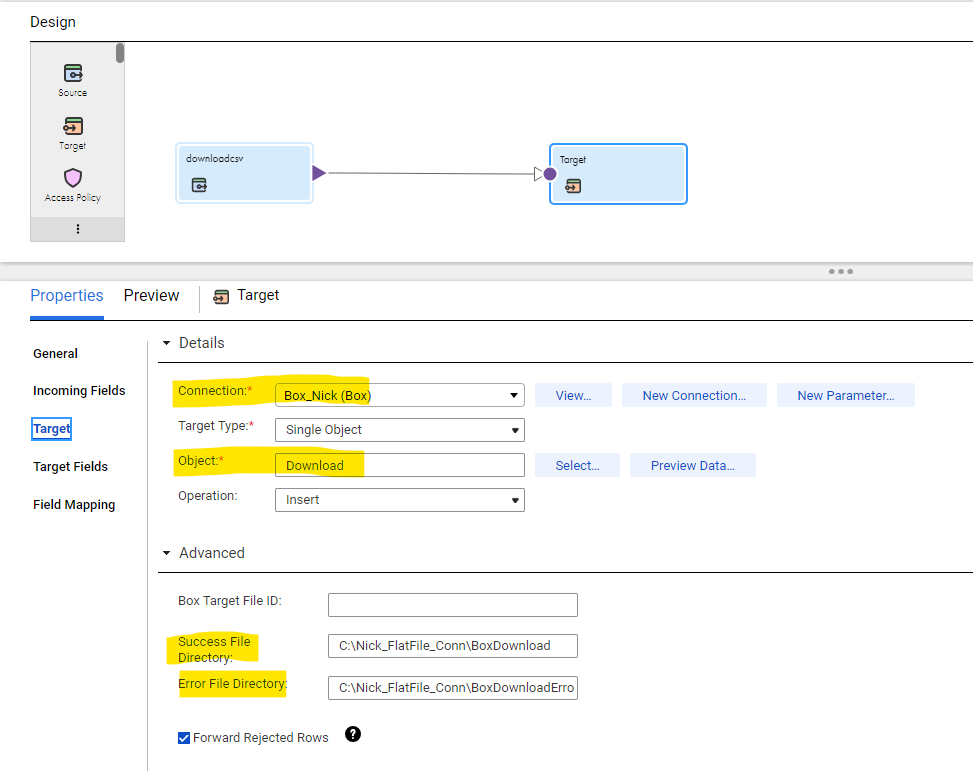
Task: Click the New Parameter... button
Action: [x=845, y=395]
